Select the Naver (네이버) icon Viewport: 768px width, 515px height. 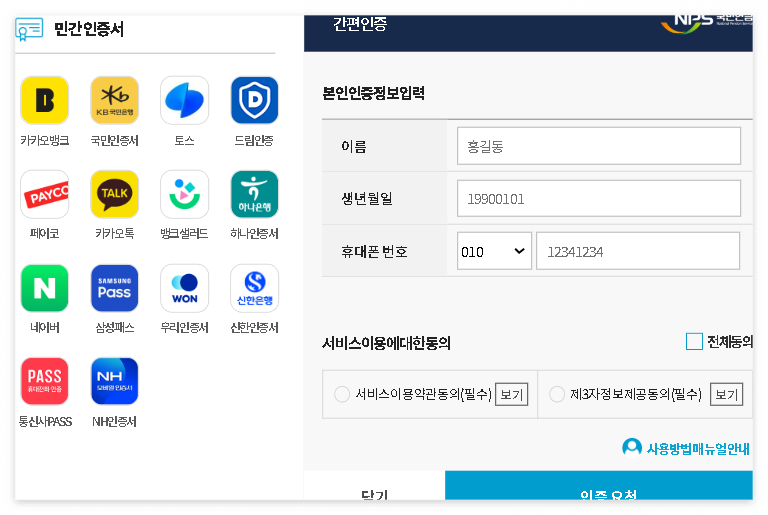(x=45, y=288)
